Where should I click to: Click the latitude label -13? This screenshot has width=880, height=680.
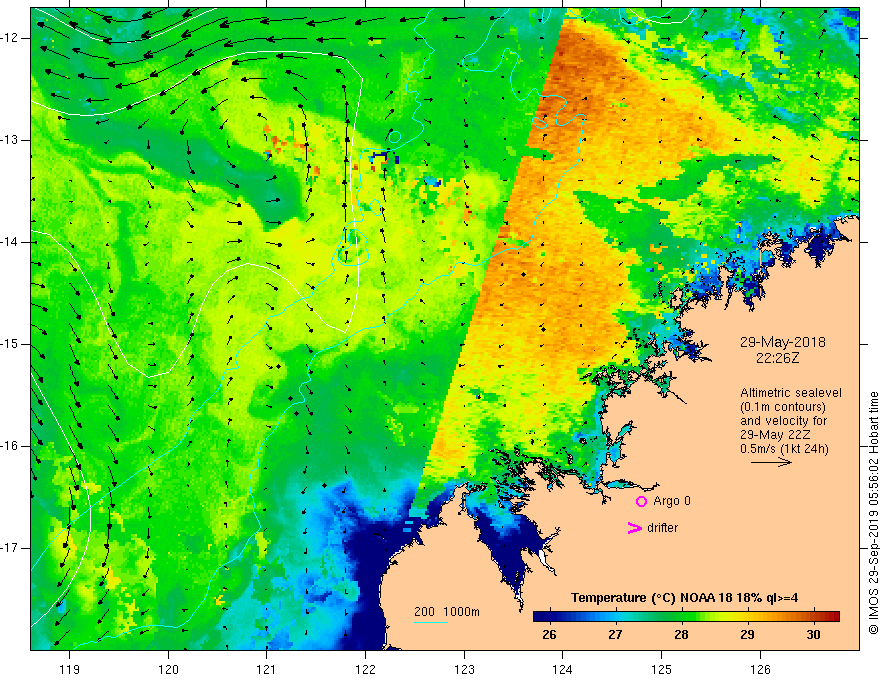(11, 140)
